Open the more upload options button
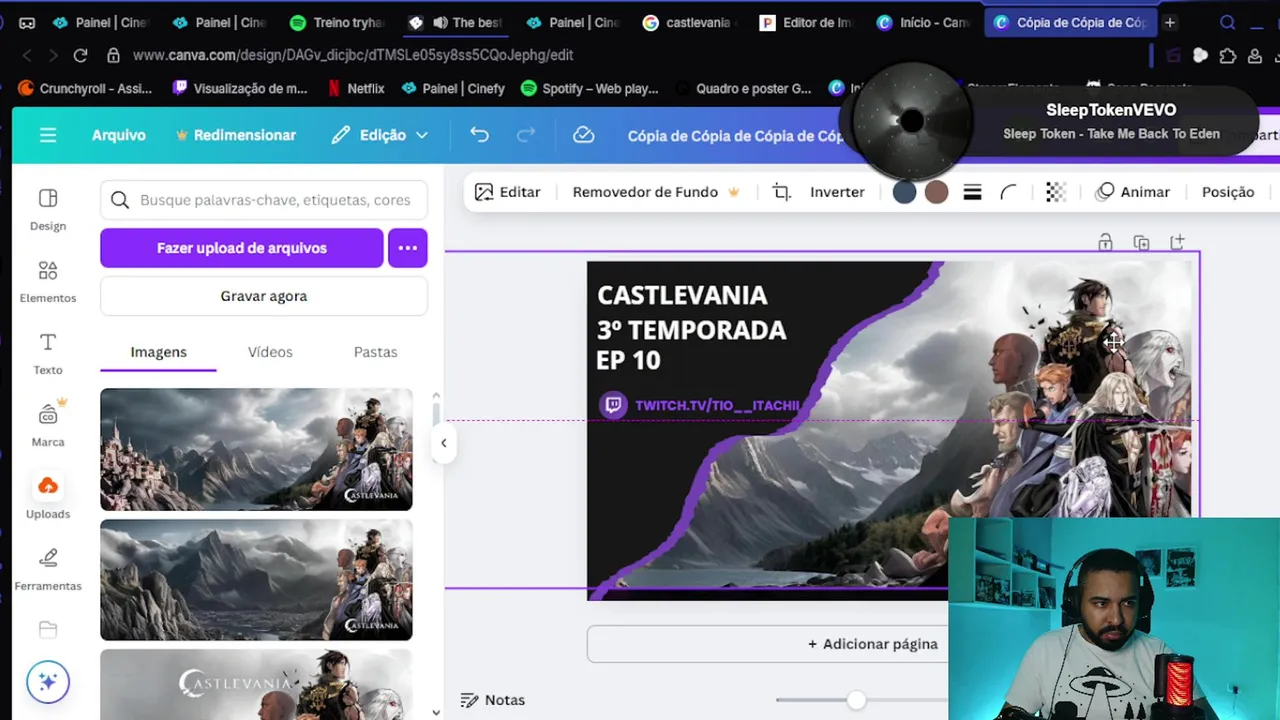 408,248
